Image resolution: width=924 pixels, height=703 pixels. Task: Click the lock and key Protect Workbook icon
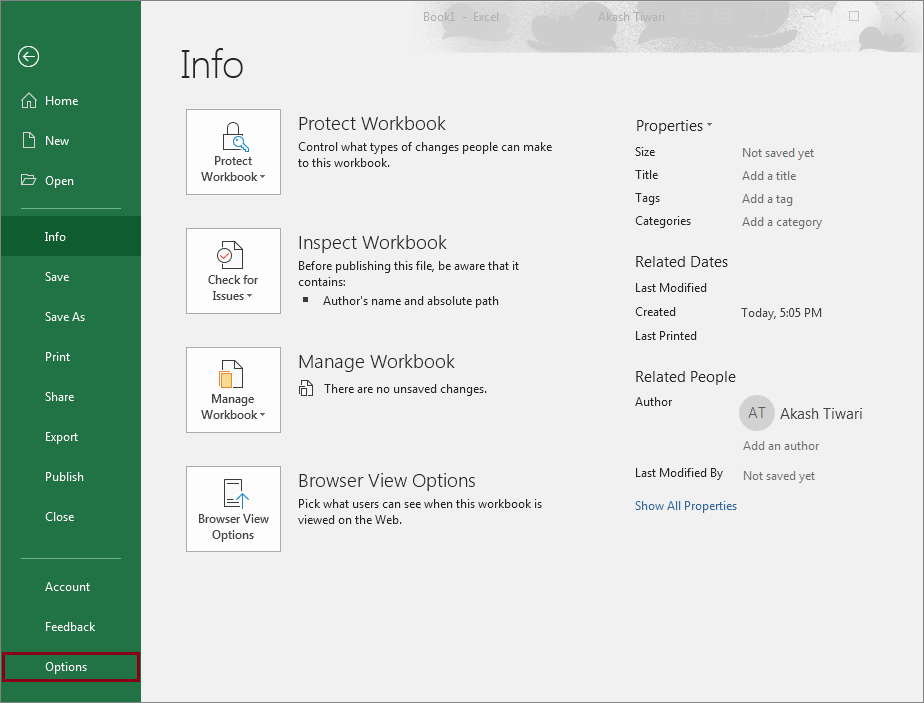click(235, 137)
